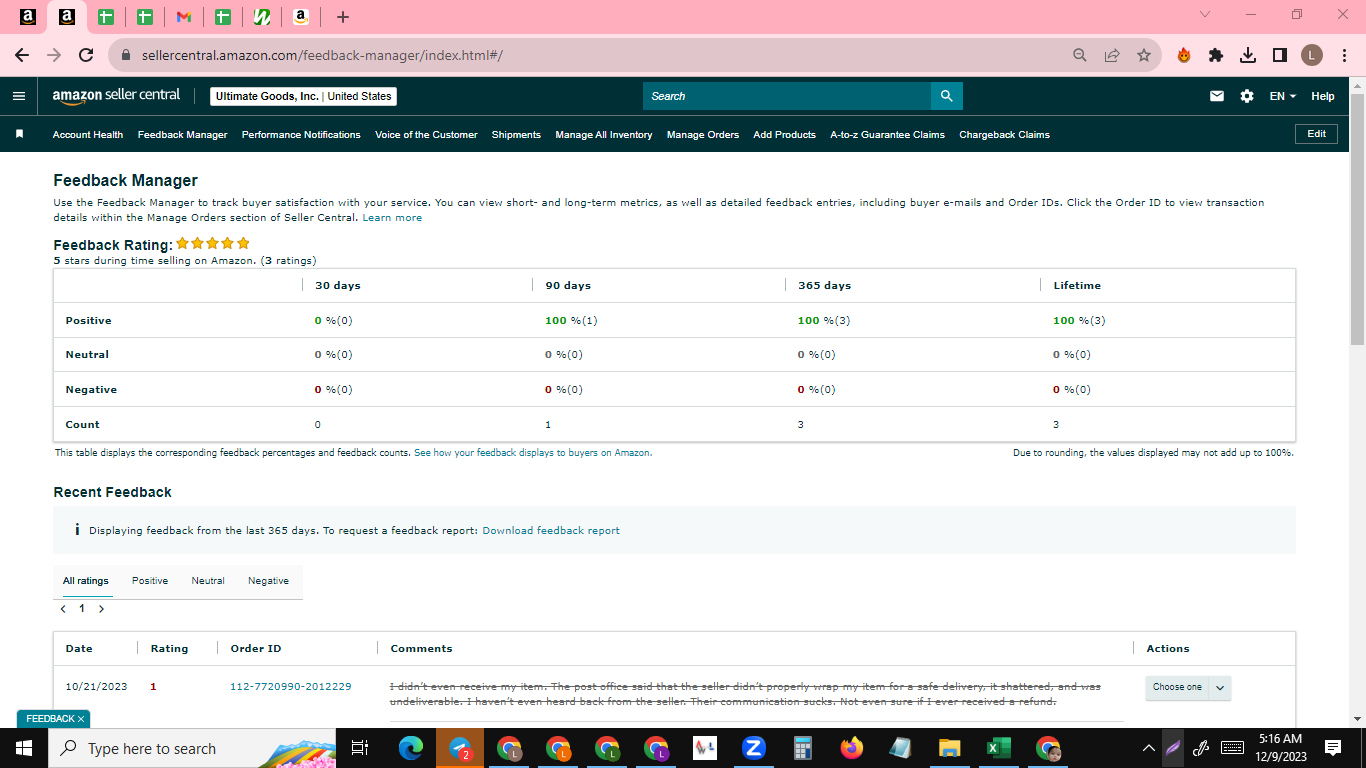Show hidden system tray icons chevron
This screenshot has width=1366, height=768.
[1149, 748]
